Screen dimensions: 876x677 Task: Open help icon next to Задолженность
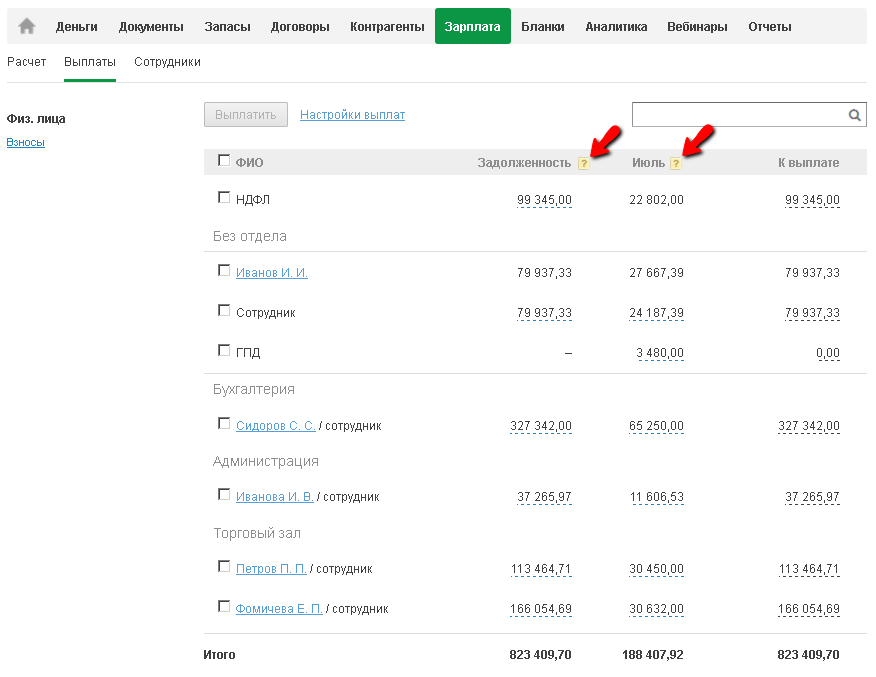584,164
